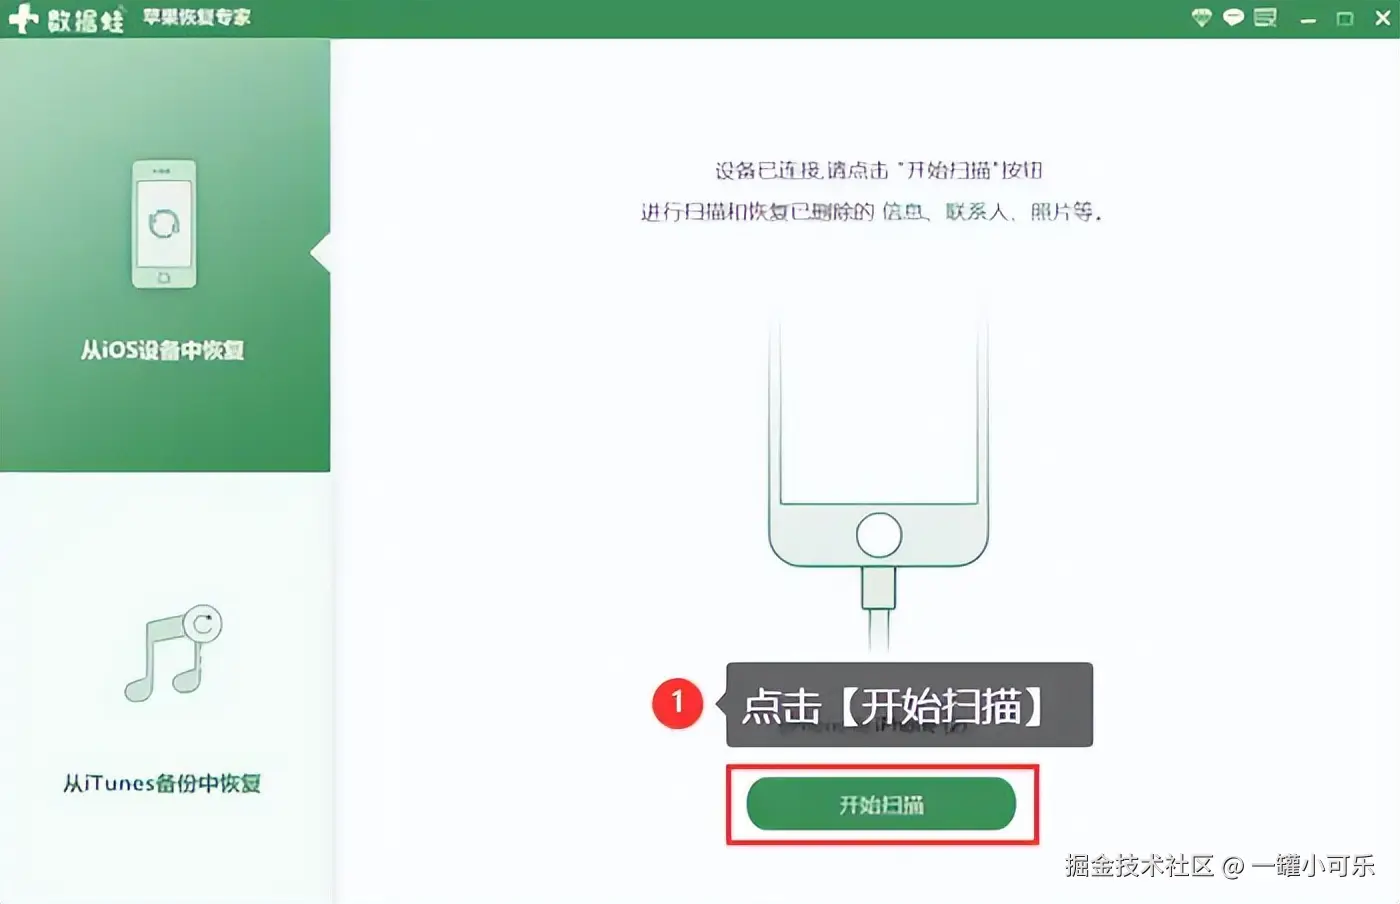1400x904 pixels.
Task: Click the music note iTunes backup icon
Action: coord(174,652)
